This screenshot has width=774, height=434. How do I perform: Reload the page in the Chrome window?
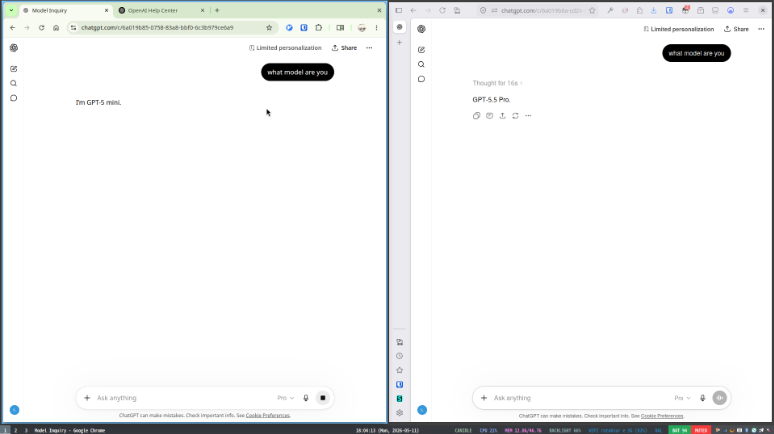41,28
